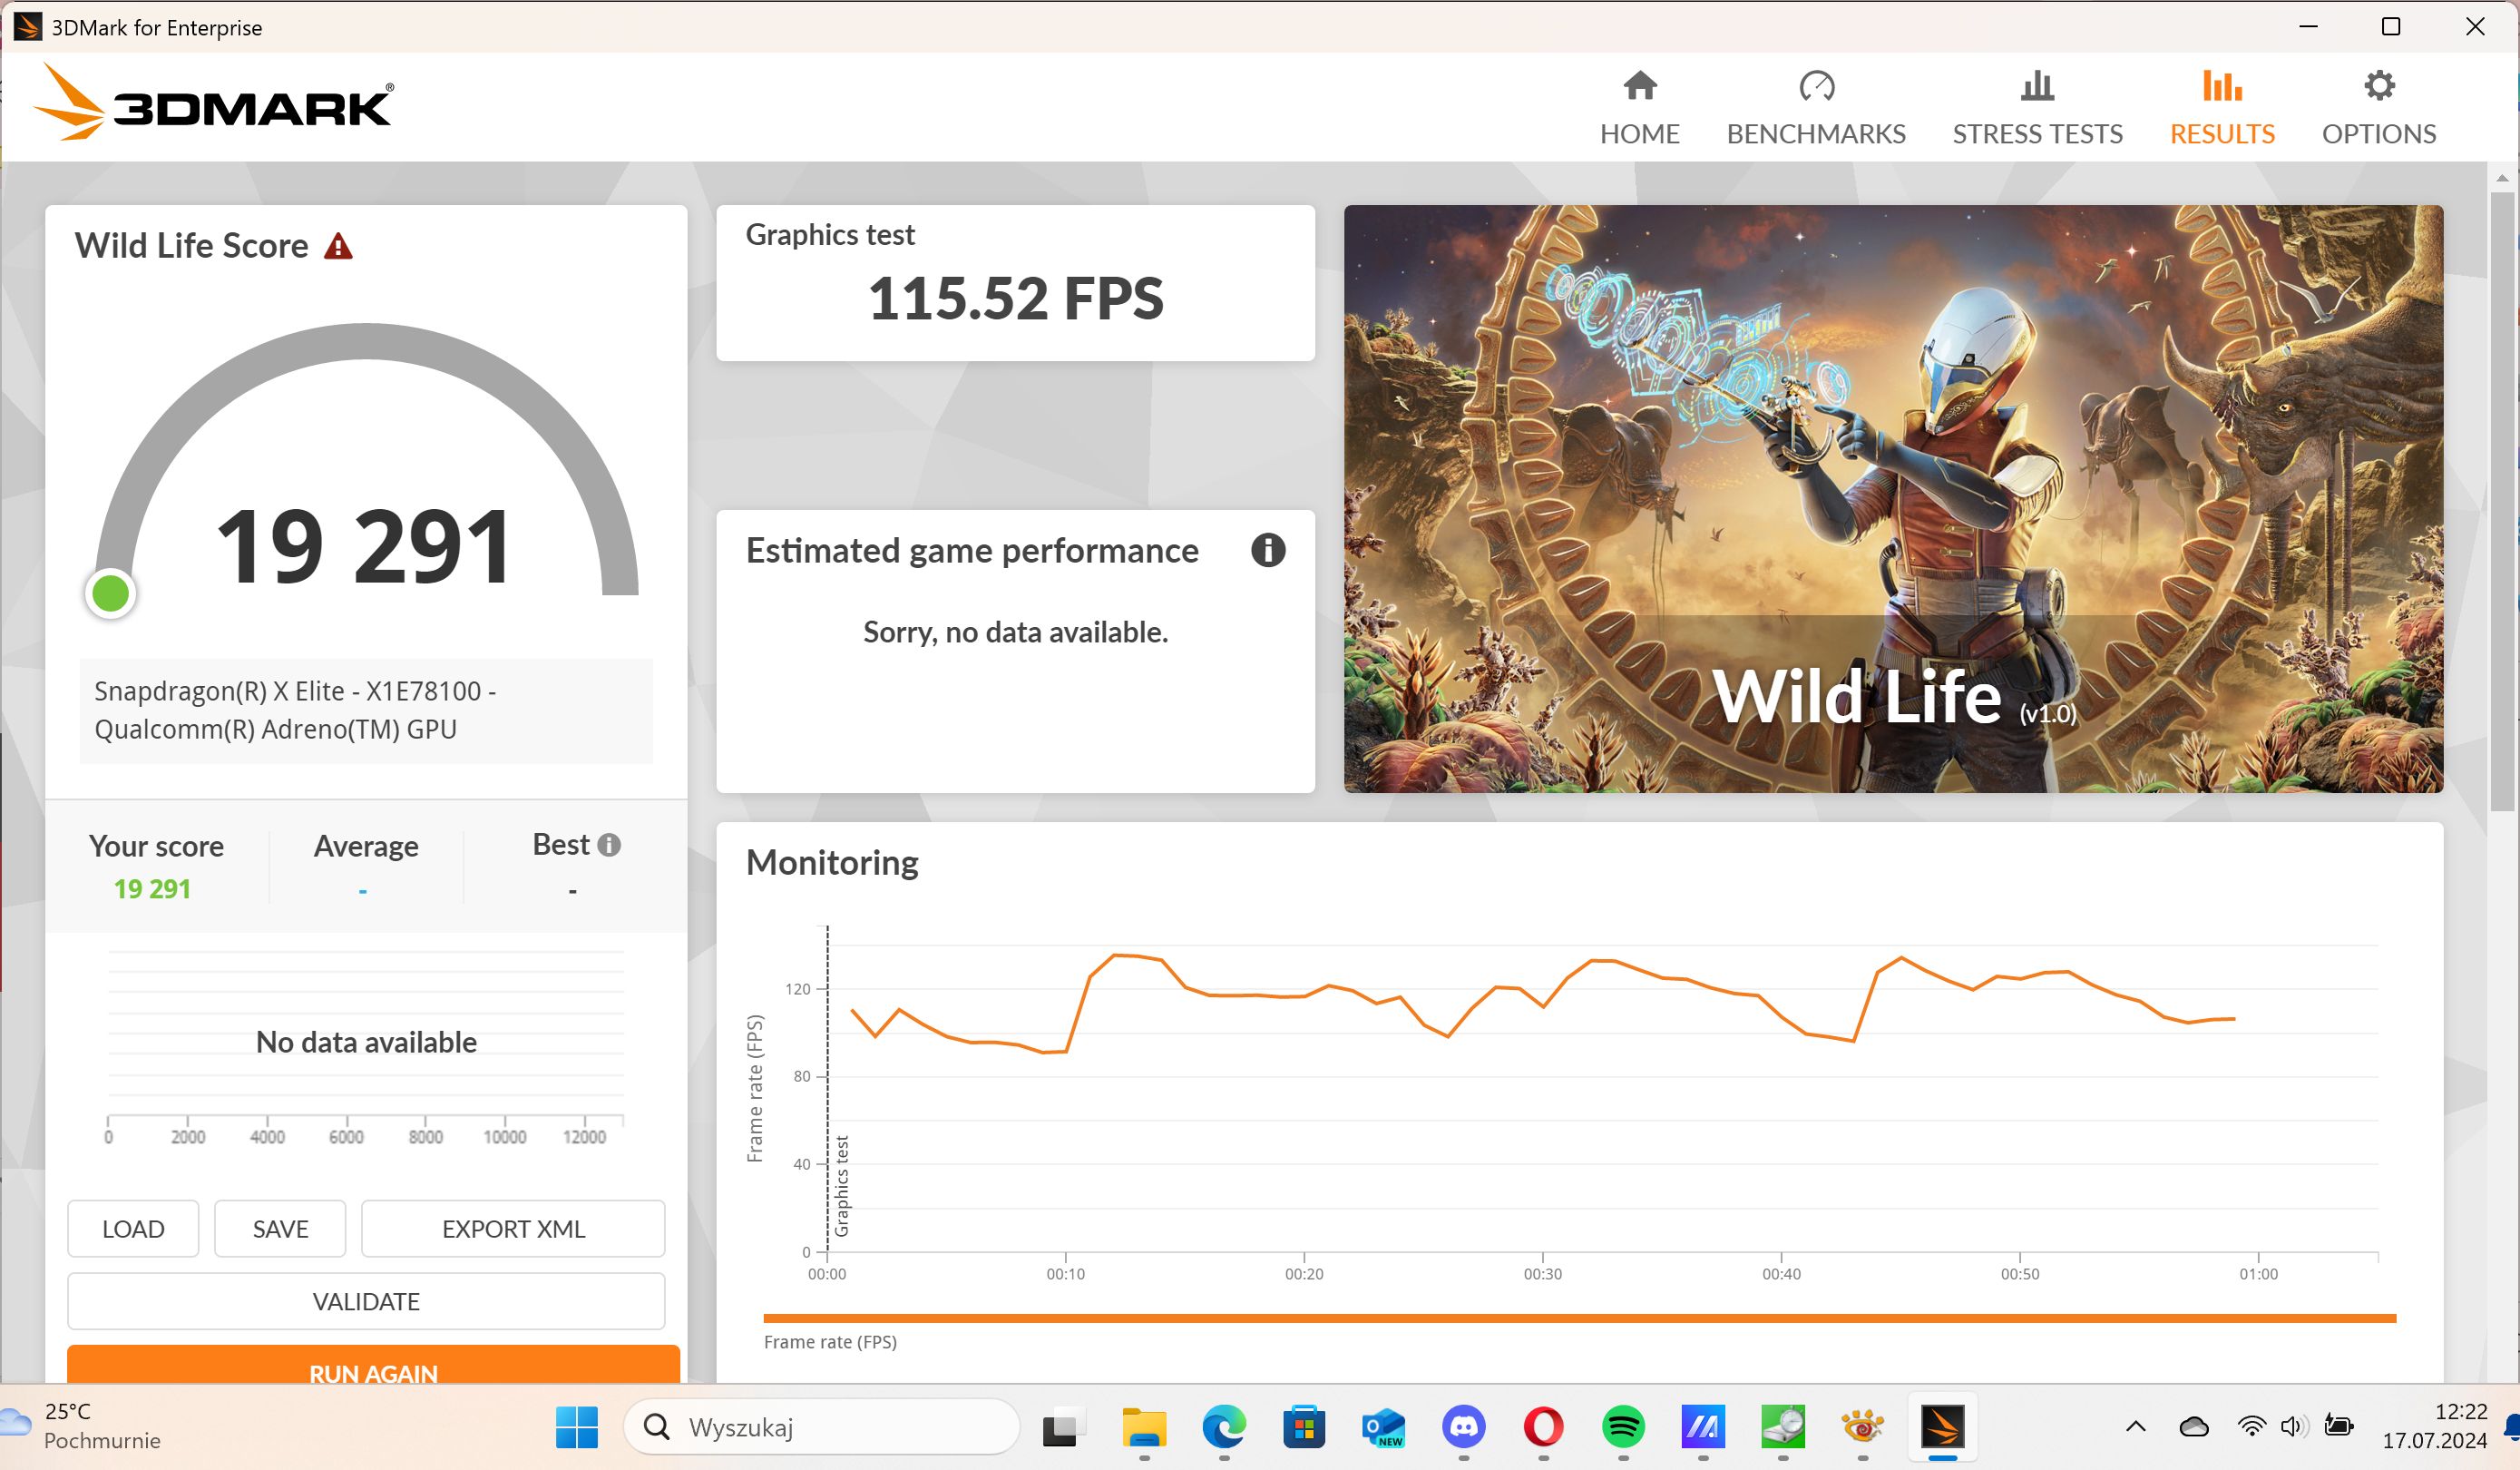Open the XnView eye icon in taskbar
This screenshot has height=1470, width=2520.
1862,1427
